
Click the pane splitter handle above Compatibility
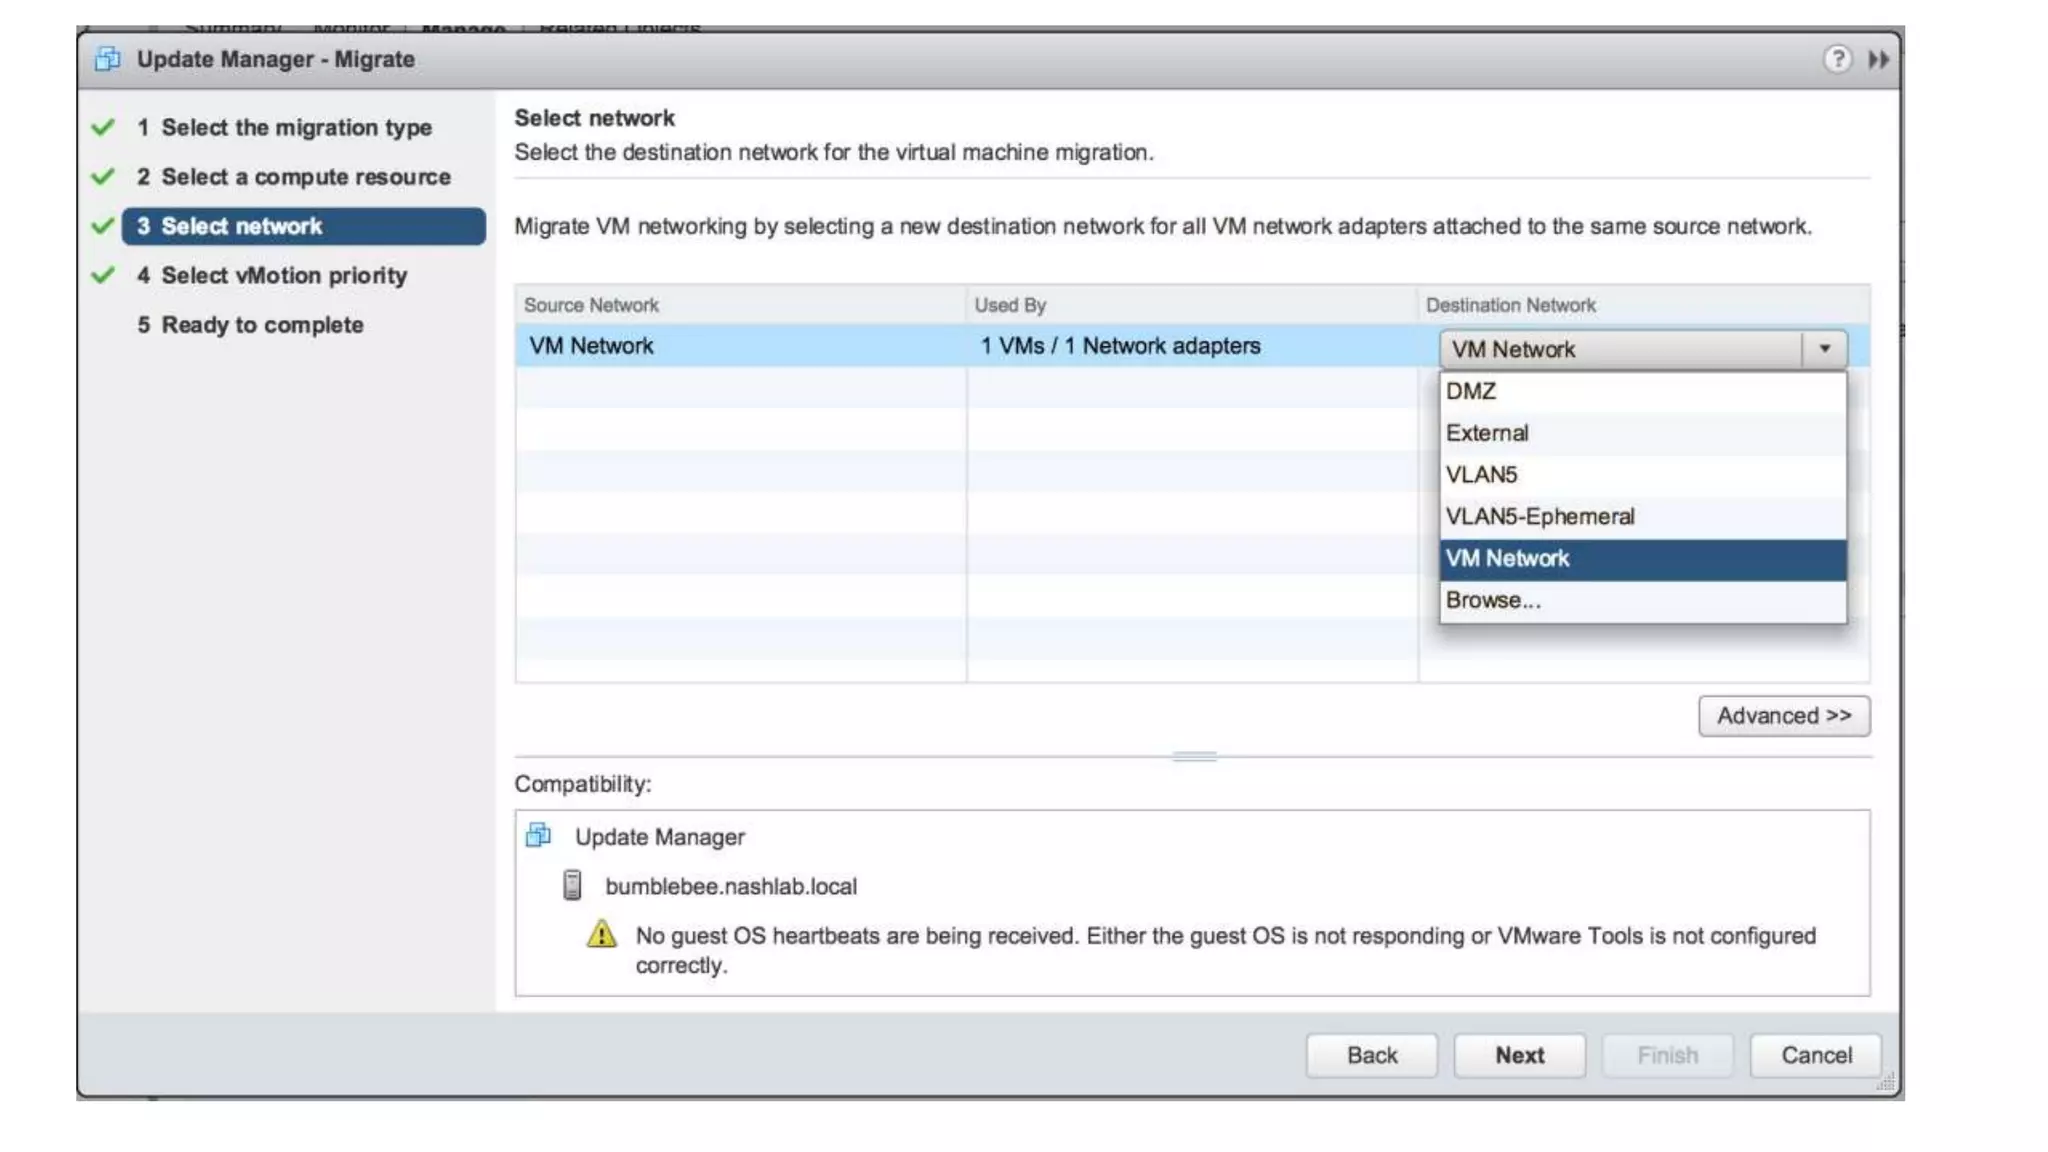click(x=1194, y=757)
